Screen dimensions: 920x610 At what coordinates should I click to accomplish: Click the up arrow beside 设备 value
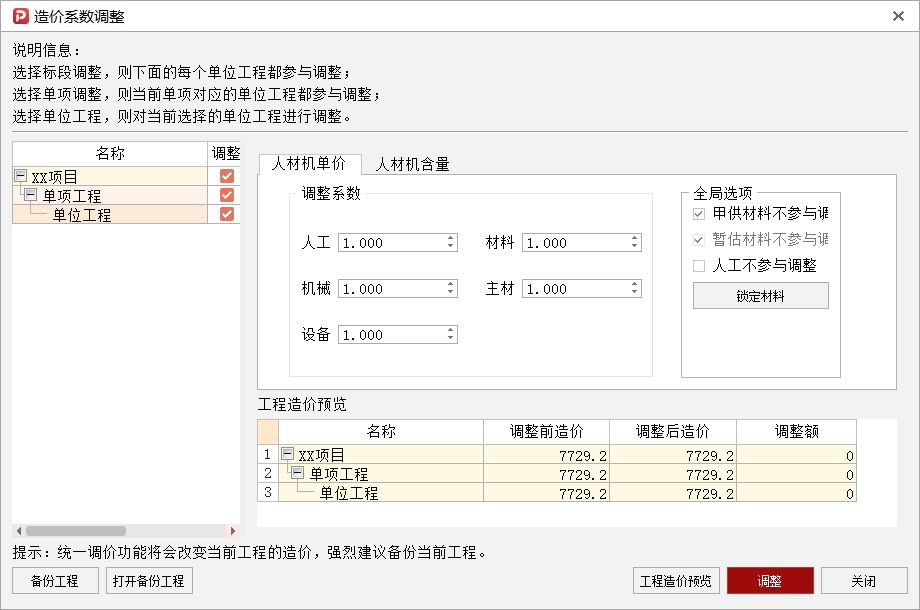coord(450,330)
